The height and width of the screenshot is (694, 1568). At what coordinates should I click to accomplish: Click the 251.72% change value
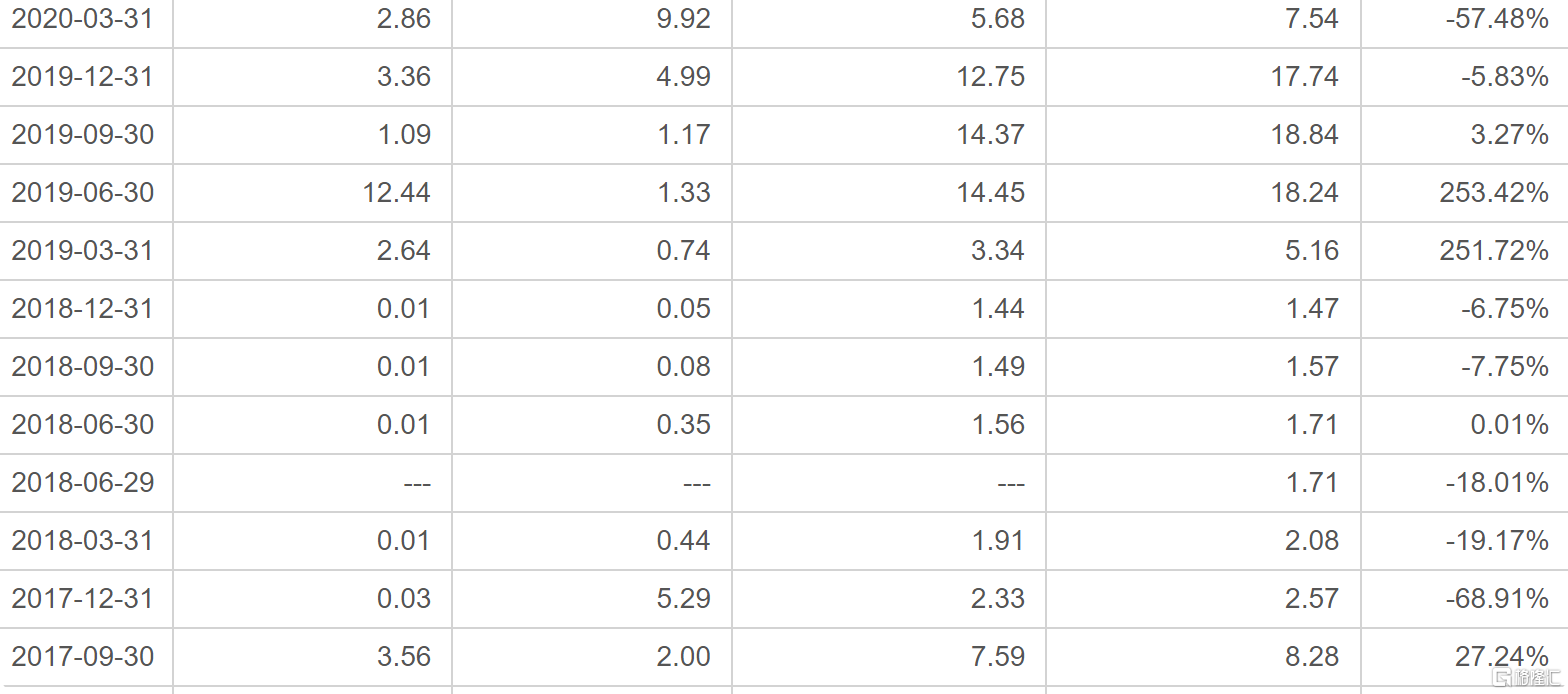pyautogui.click(x=1494, y=250)
